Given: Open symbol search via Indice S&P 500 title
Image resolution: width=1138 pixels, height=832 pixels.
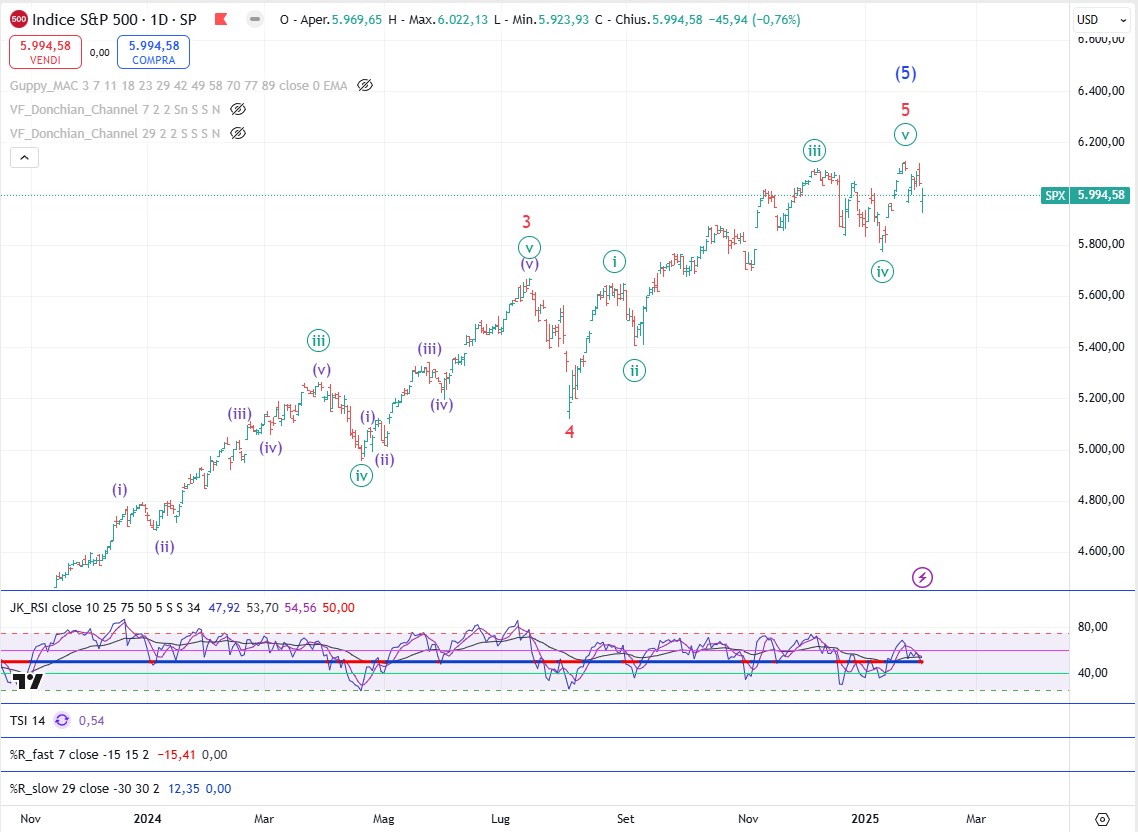Looking at the screenshot, I should [x=113, y=20].
